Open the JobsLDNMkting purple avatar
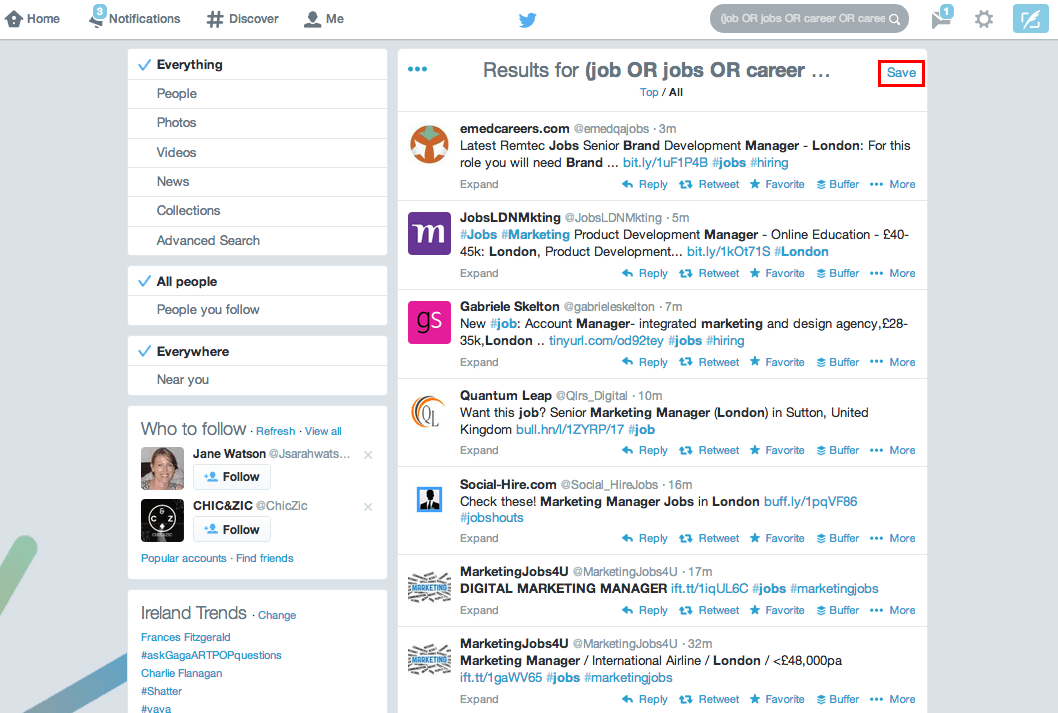The image size is (1058, 713). [429, 233]
